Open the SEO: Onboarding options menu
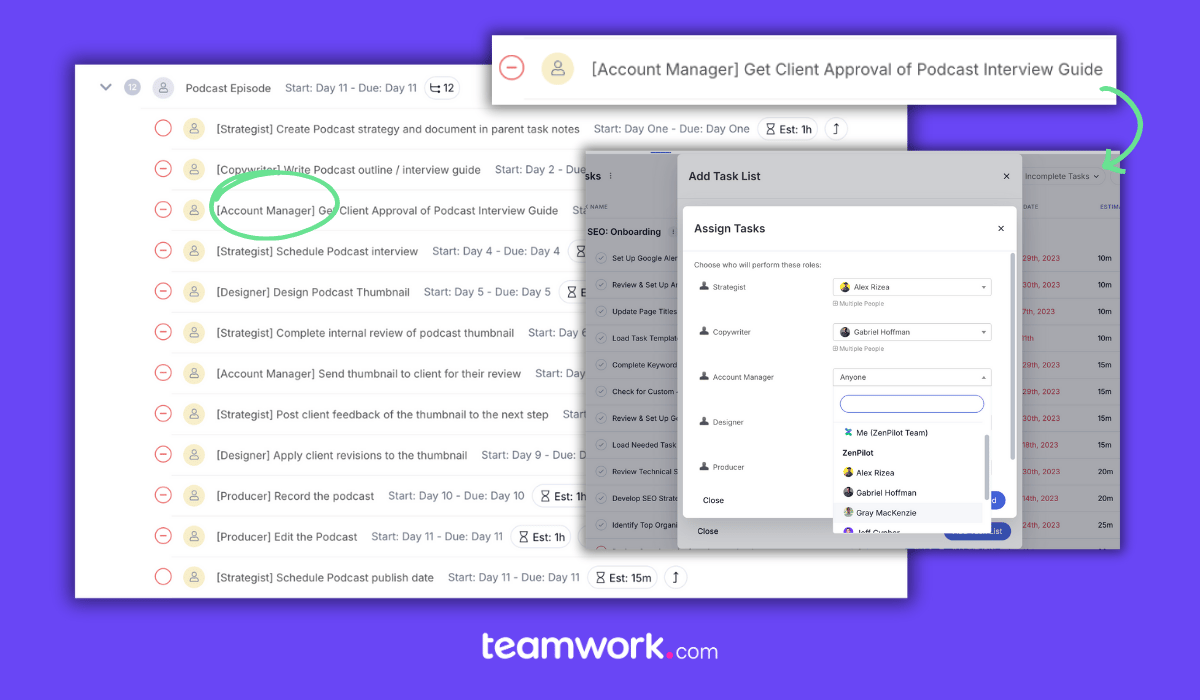 673,232
